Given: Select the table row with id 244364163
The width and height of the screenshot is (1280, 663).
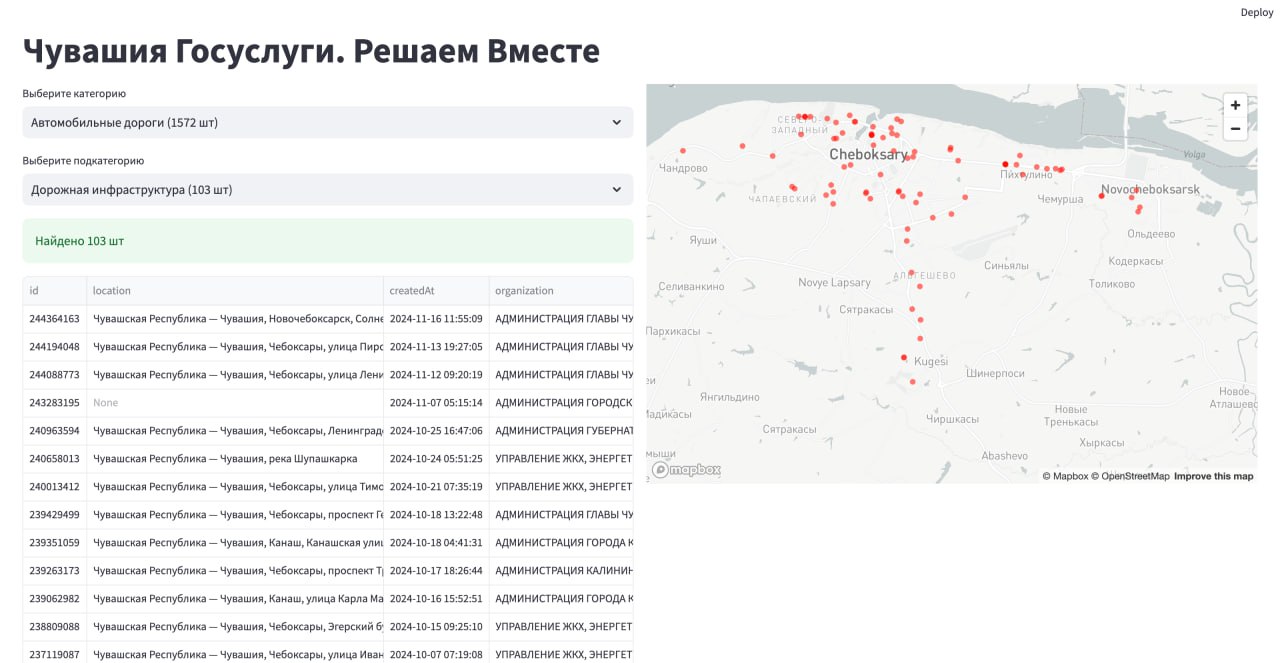Looking at the screenshot, I should click(327, 318).
